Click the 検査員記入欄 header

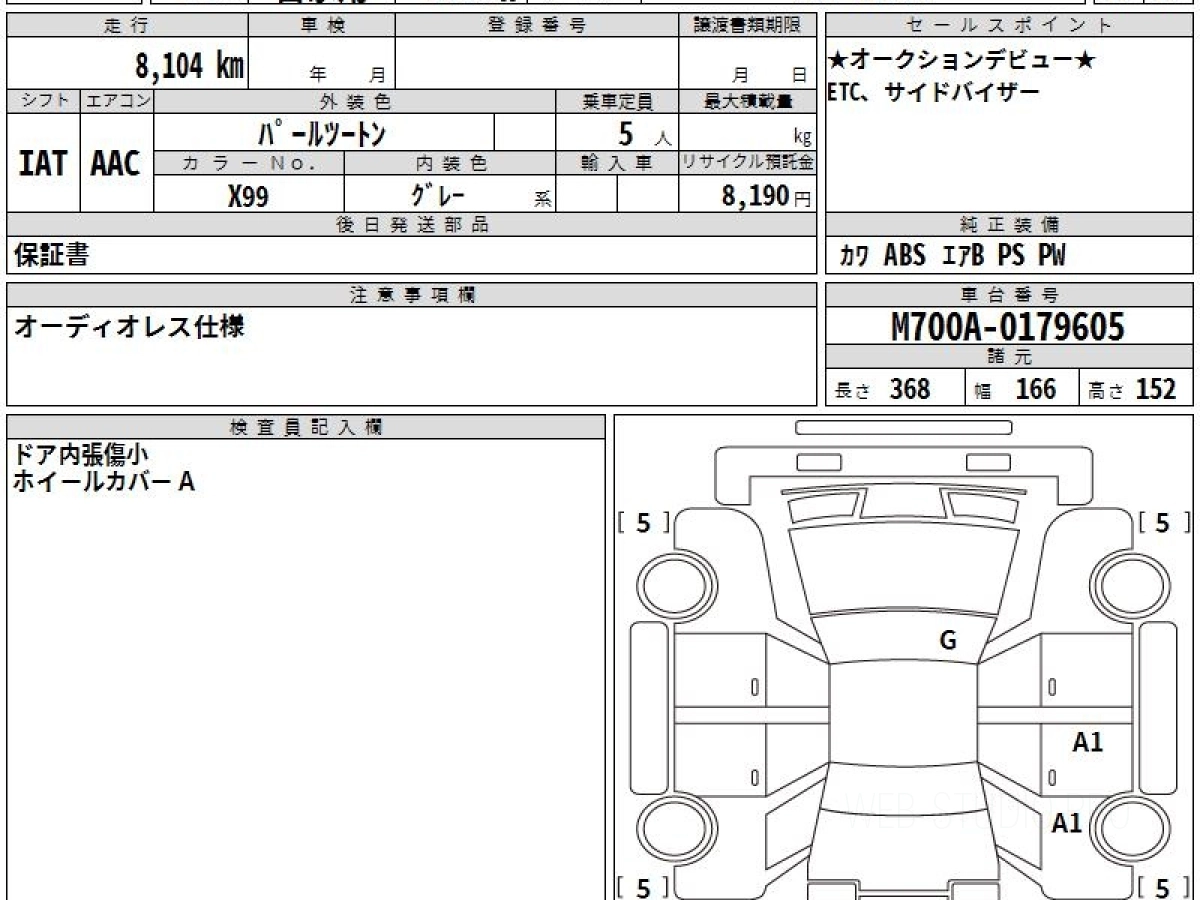point(306,427)
